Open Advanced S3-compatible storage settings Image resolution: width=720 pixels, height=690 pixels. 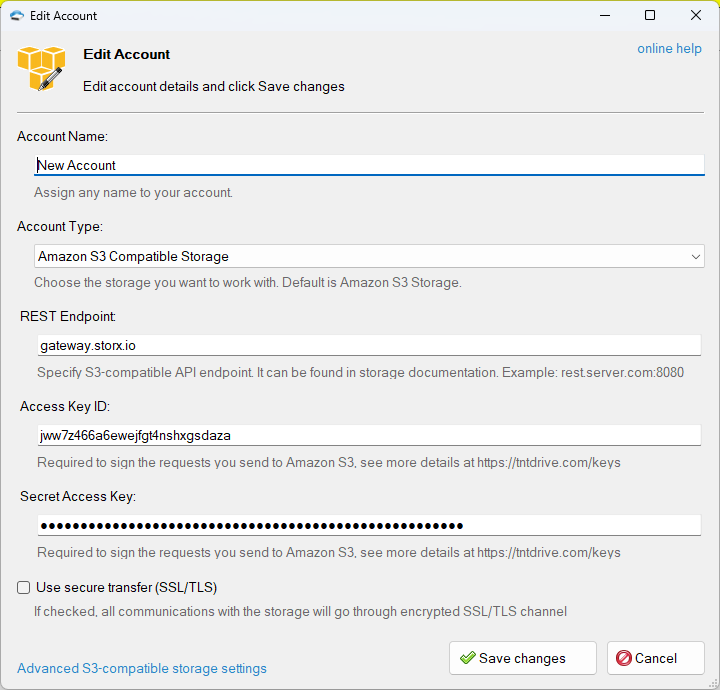(x=142, y=668)
